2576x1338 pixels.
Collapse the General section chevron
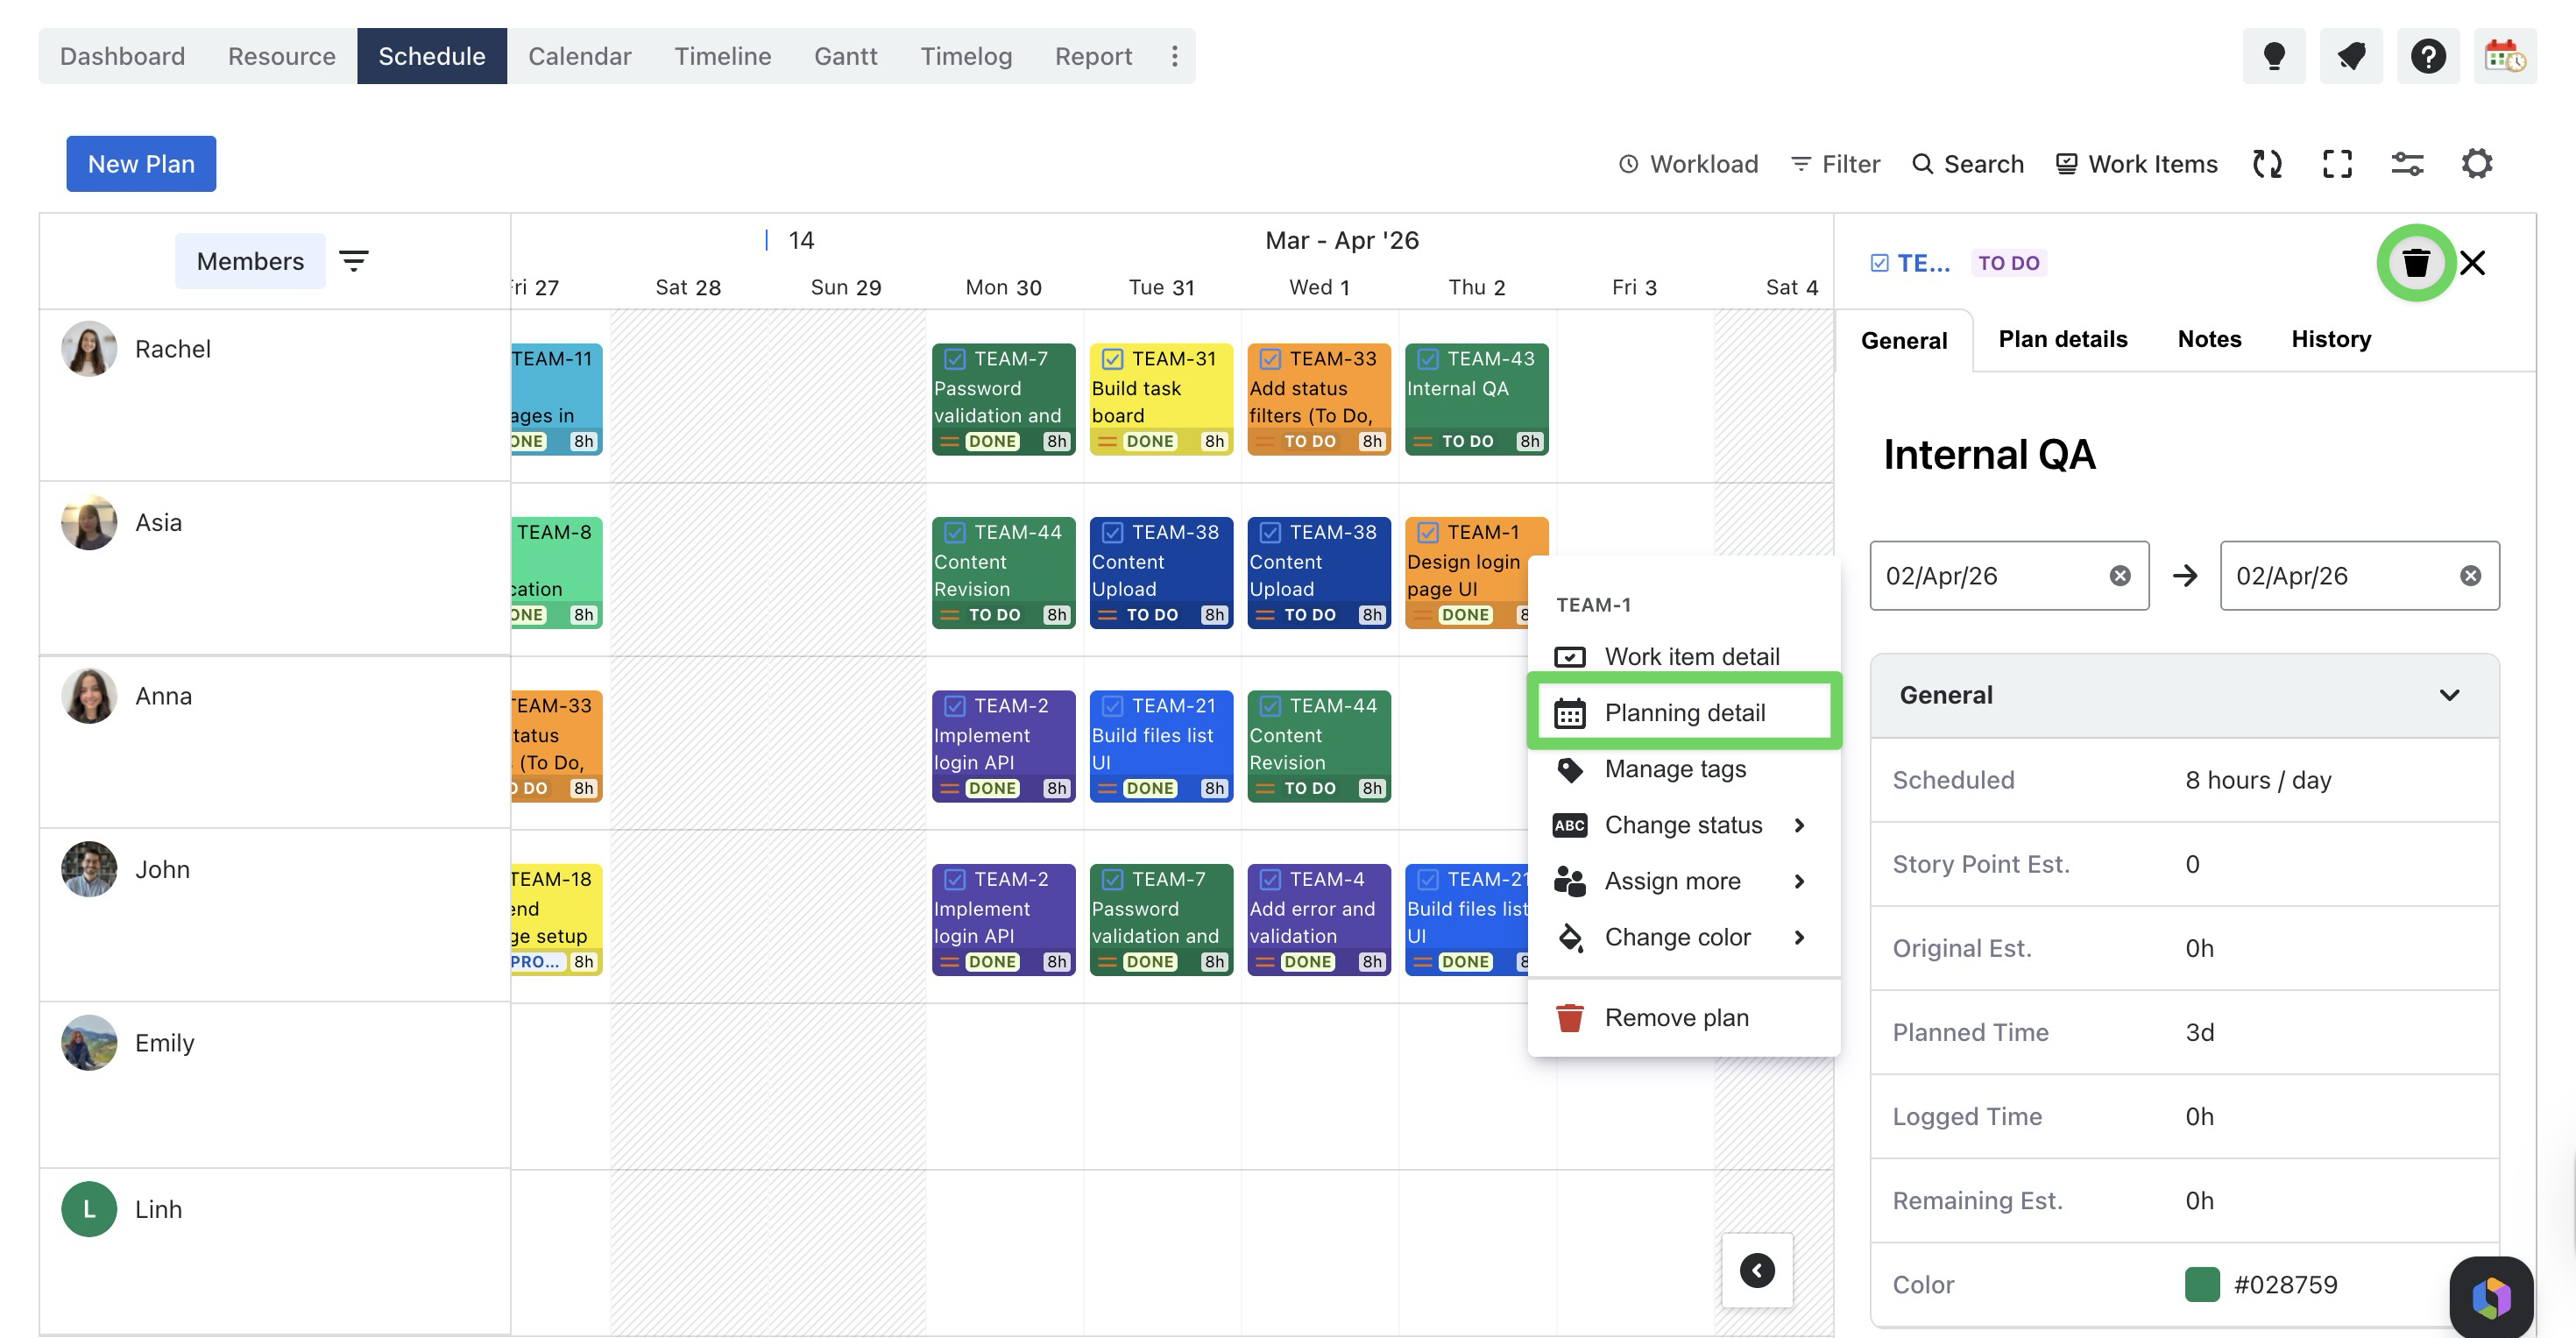coord(2449,695)
